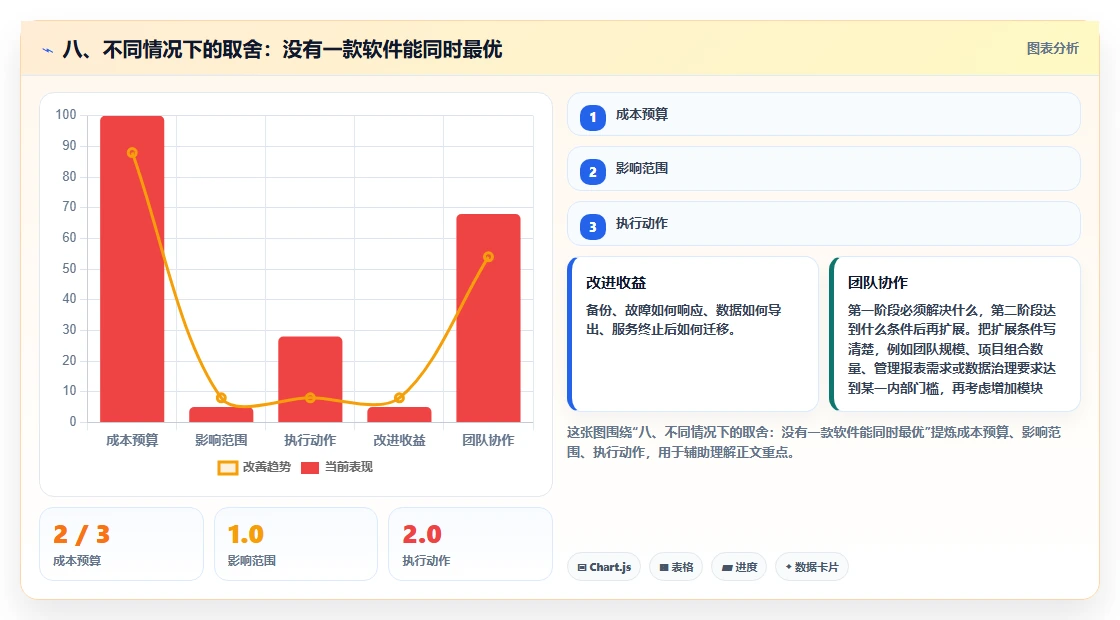Click the x-axis label 执行动作

point(310,441)
